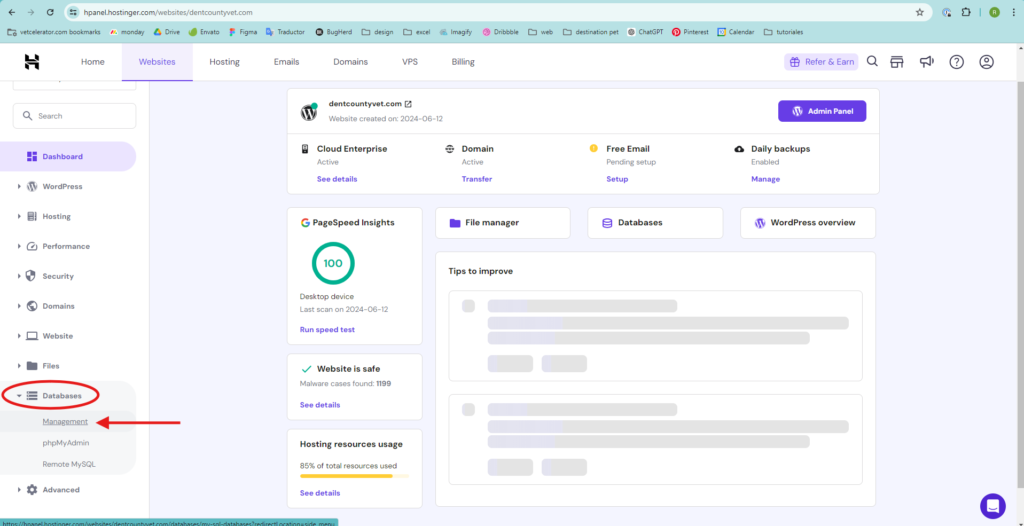Switch to the Domains top tab
The height and width of the screenshot is (526, 1024).
350,62
